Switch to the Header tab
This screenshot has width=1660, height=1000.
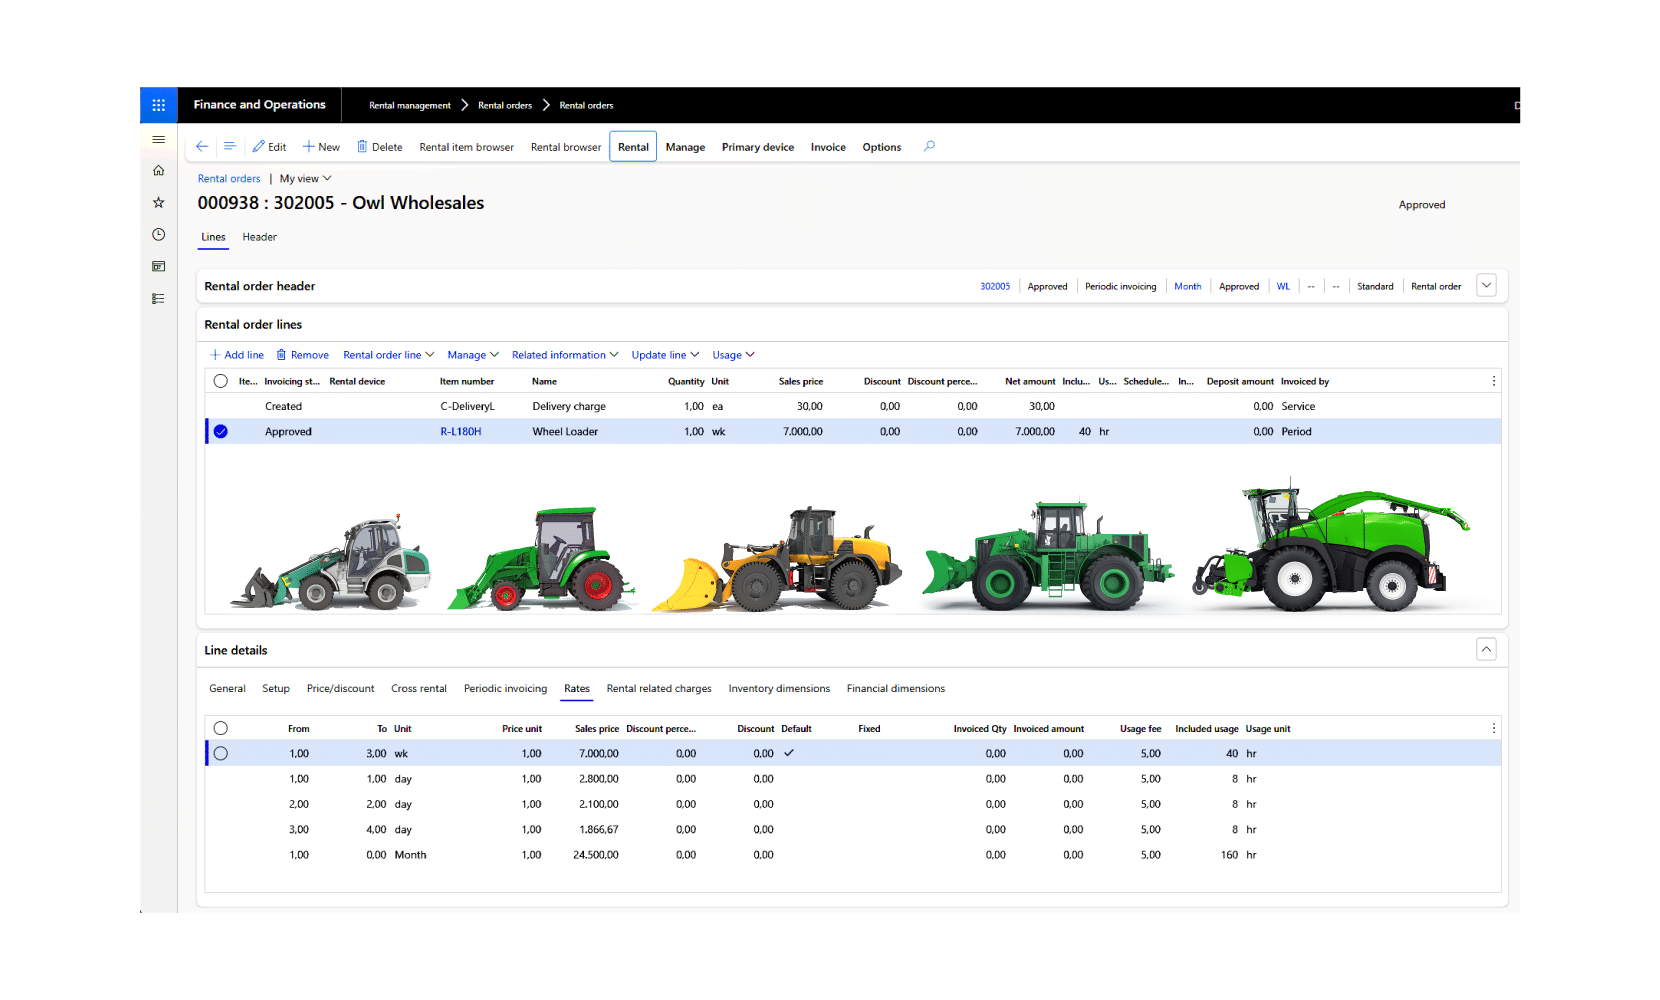coord(259,237)
